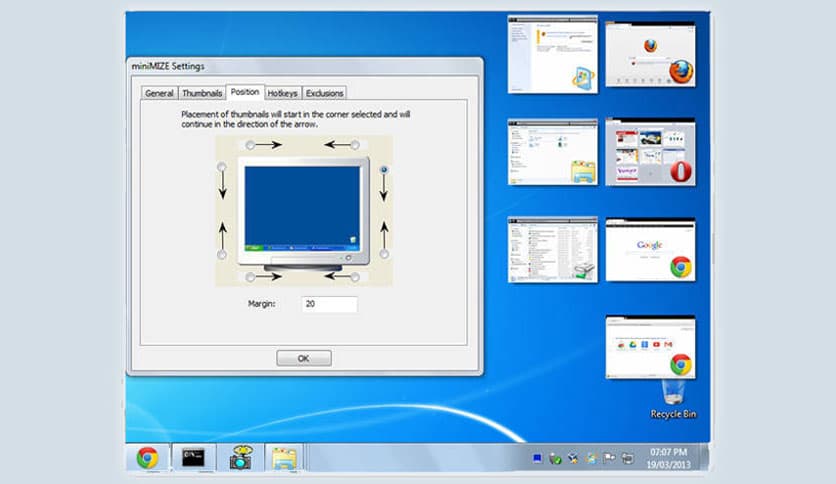Screen dimensions: 836x484
Task: Open the Thumbnails tab
Action: pyautogui.click(x=202, y=93)
